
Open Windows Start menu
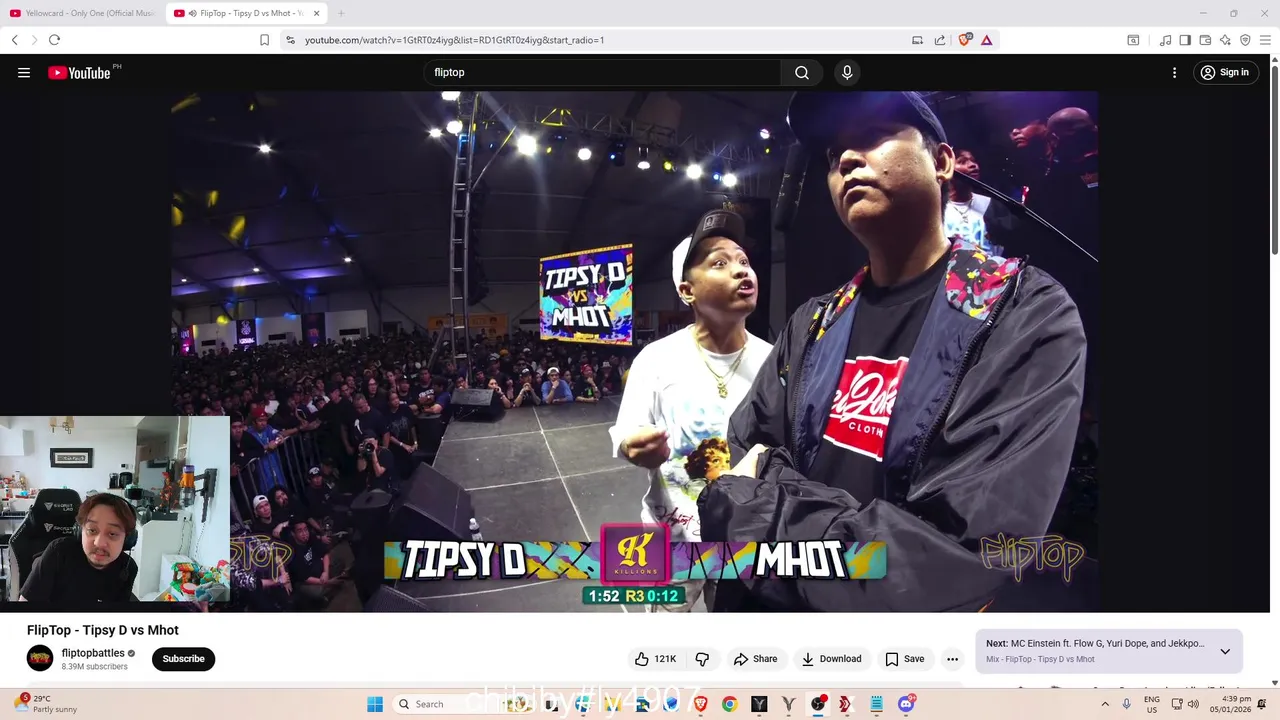(375, 704)
